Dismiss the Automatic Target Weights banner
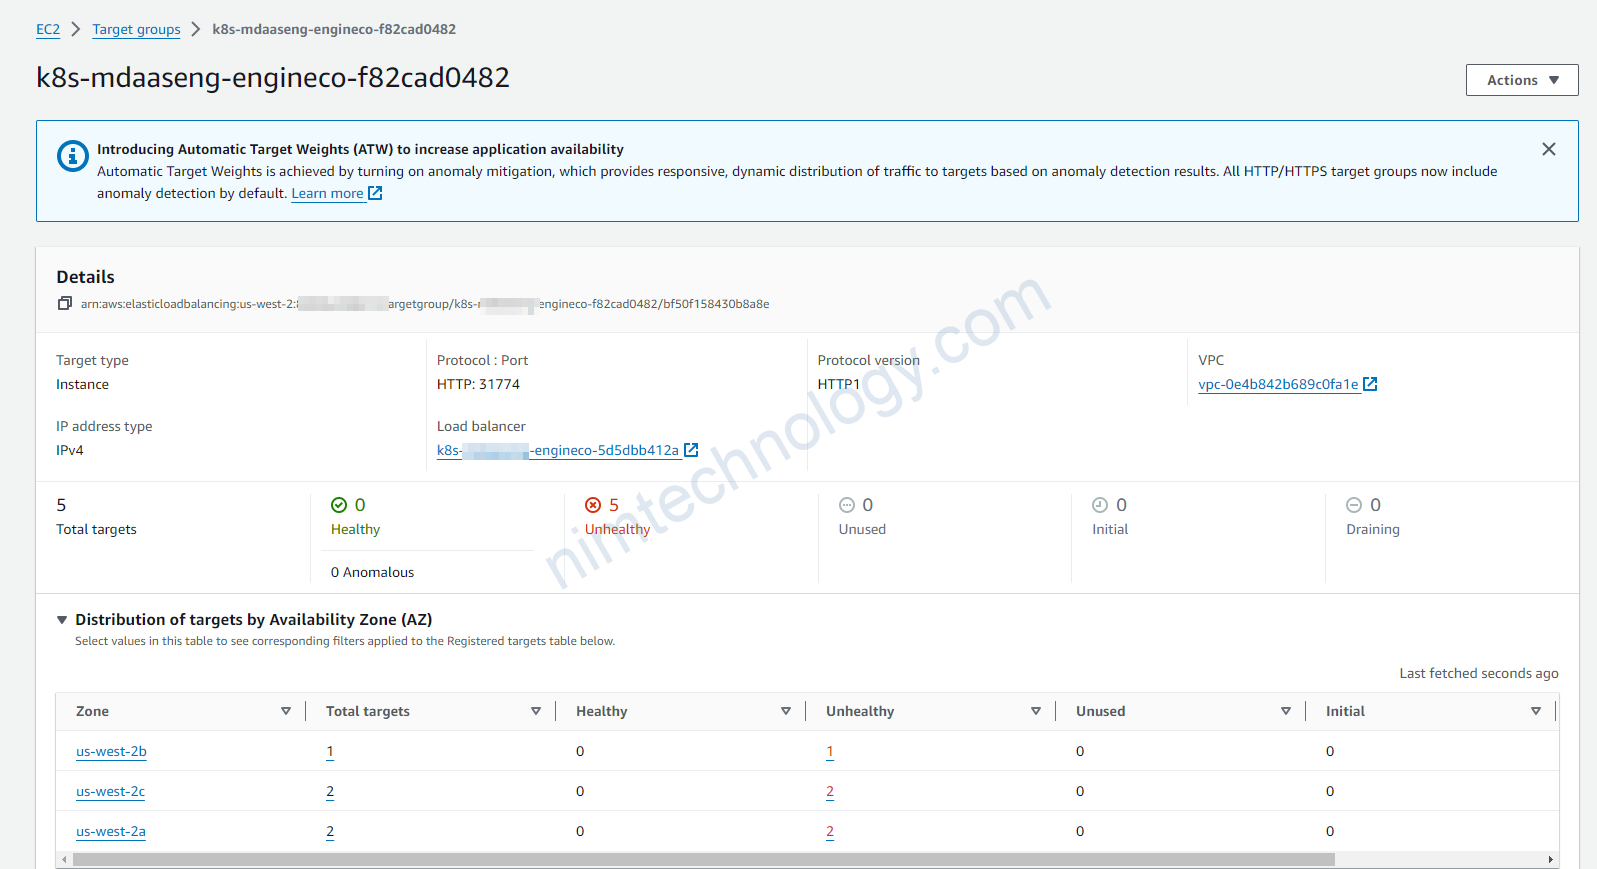Viewport: 1597px width, 869px height. [1548, 149]
